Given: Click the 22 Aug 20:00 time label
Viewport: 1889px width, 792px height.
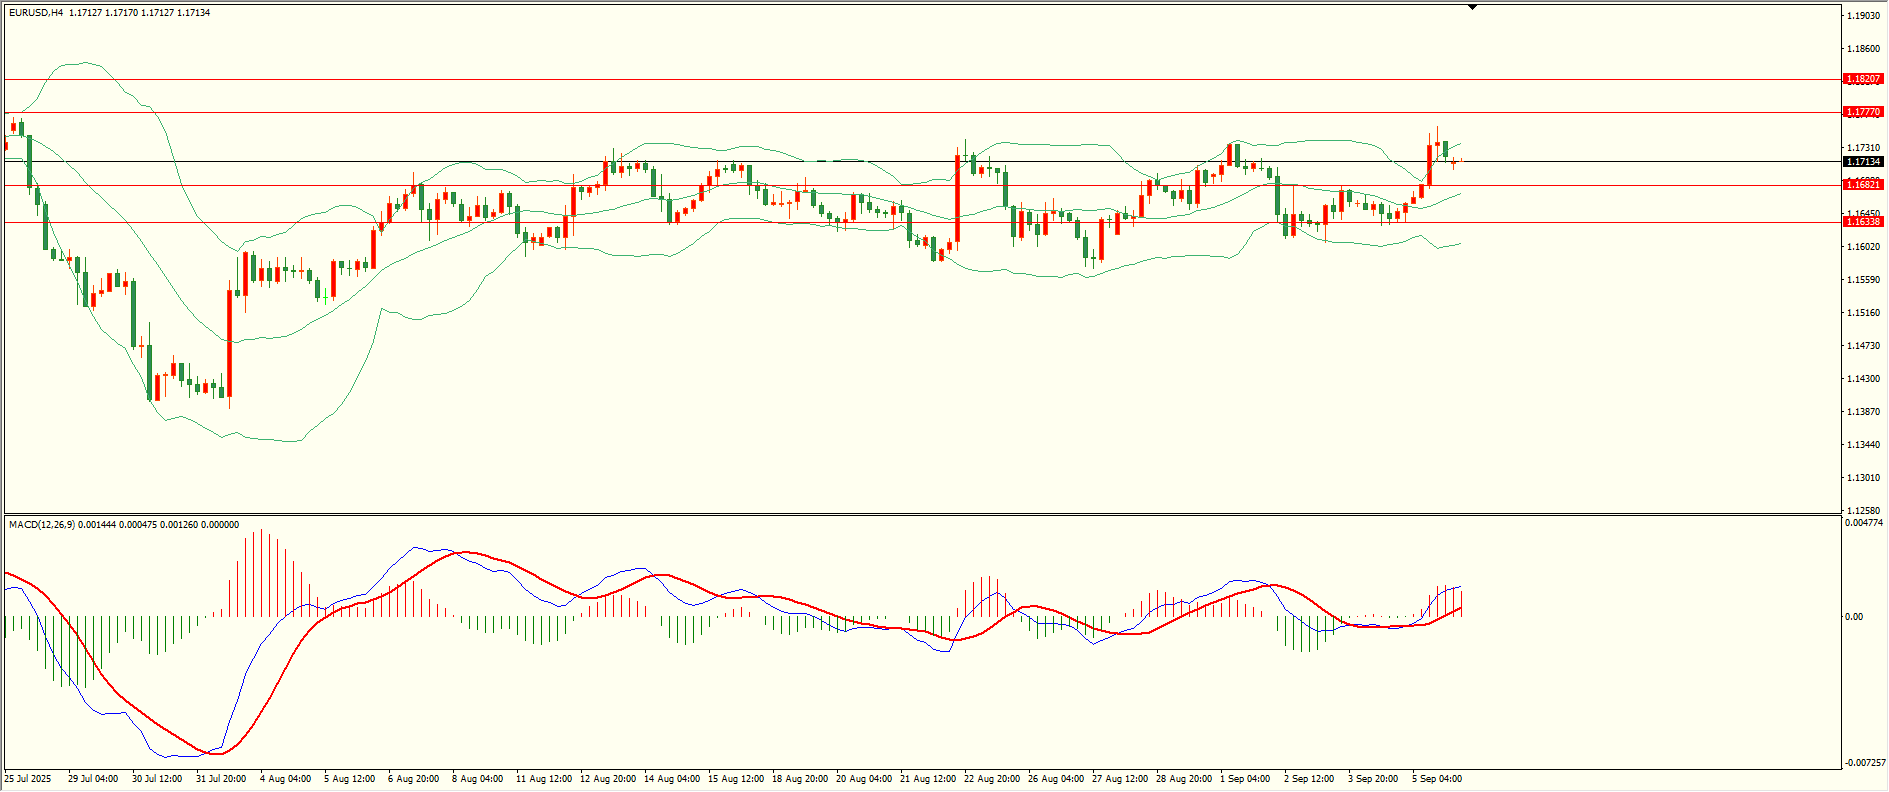Looking at the screenshot, I should pyautogui.click(x=991, y=778).
